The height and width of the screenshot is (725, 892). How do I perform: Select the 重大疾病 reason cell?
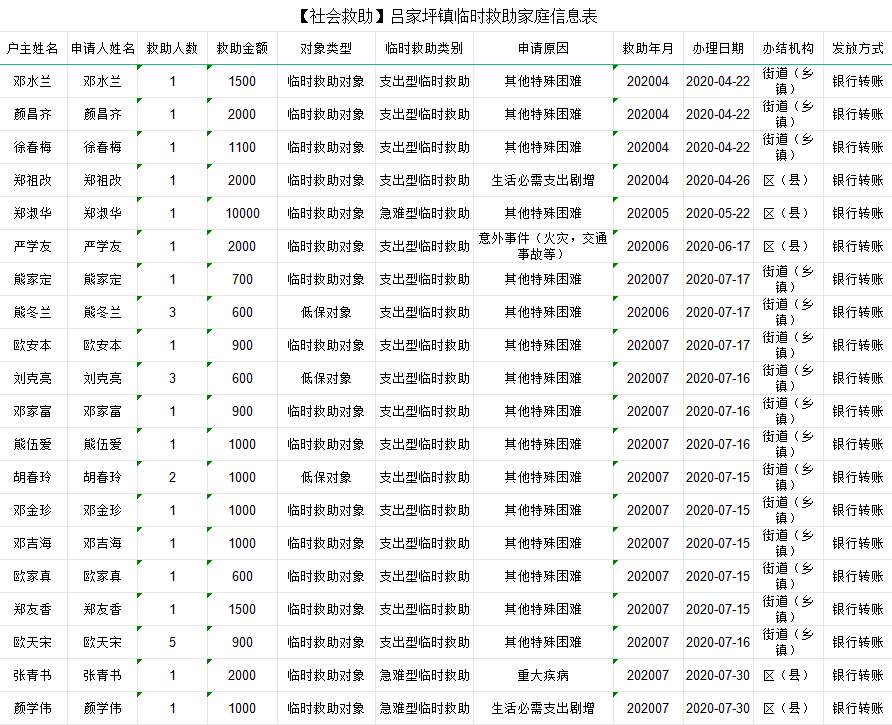[x=543, y=675]
